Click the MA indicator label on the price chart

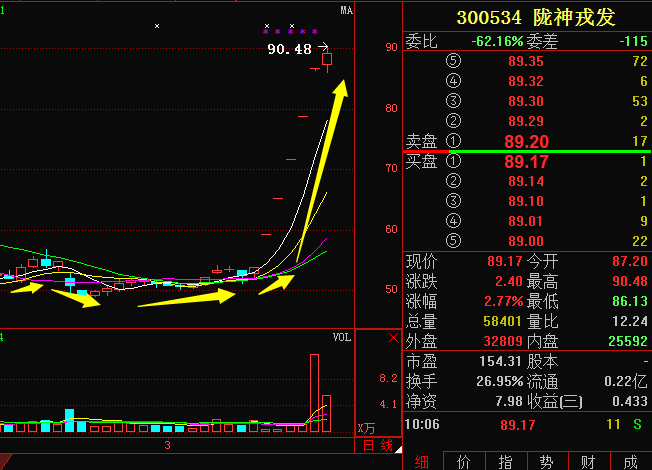pyautogui.click(x=346, y=11)
